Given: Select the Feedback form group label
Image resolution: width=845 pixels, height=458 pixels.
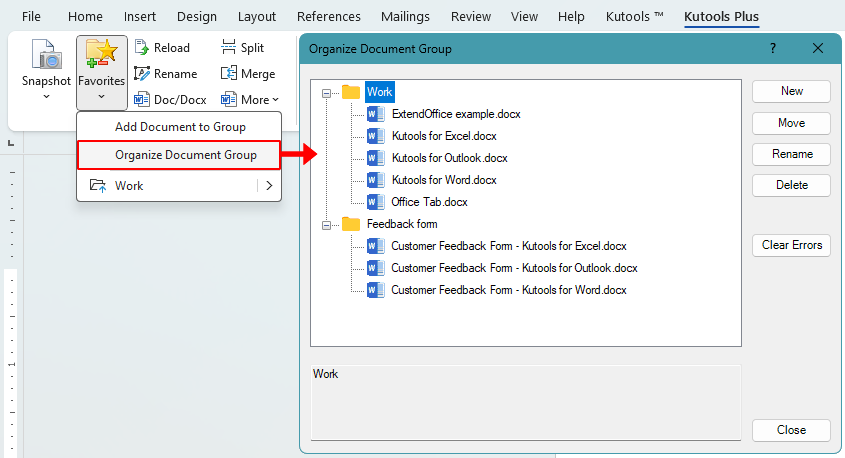Looking at the screenshot, I should pyautogui.click(x=402, y=224).
